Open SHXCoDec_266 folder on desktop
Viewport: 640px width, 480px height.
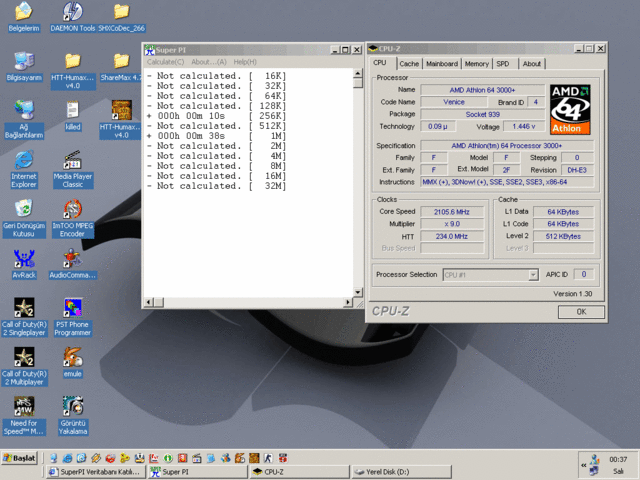[122, 17]
